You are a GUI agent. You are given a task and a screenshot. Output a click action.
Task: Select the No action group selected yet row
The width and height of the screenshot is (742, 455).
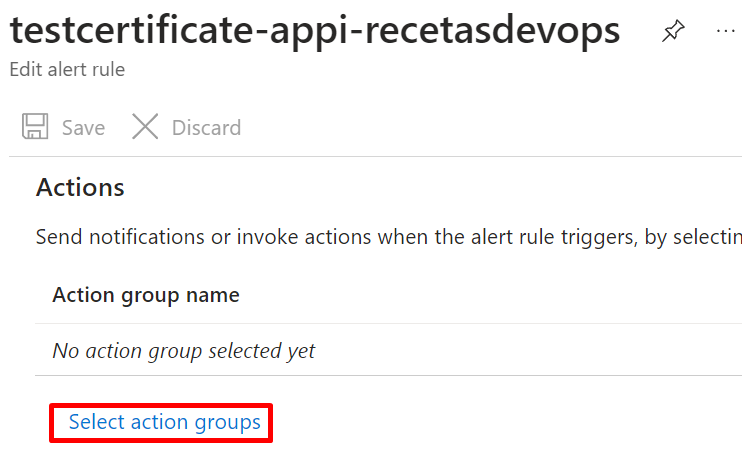pos(388,350)
